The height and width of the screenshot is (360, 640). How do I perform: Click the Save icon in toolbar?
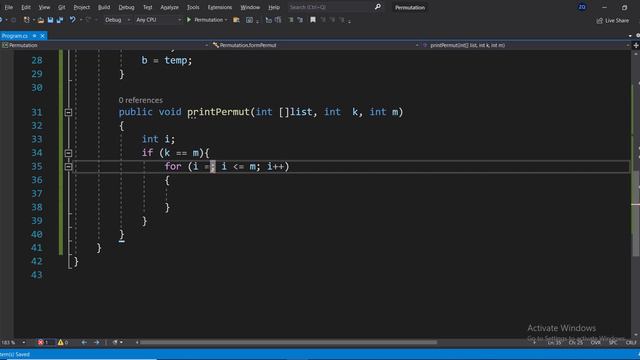pyautogui.click(x=50, y=20)
